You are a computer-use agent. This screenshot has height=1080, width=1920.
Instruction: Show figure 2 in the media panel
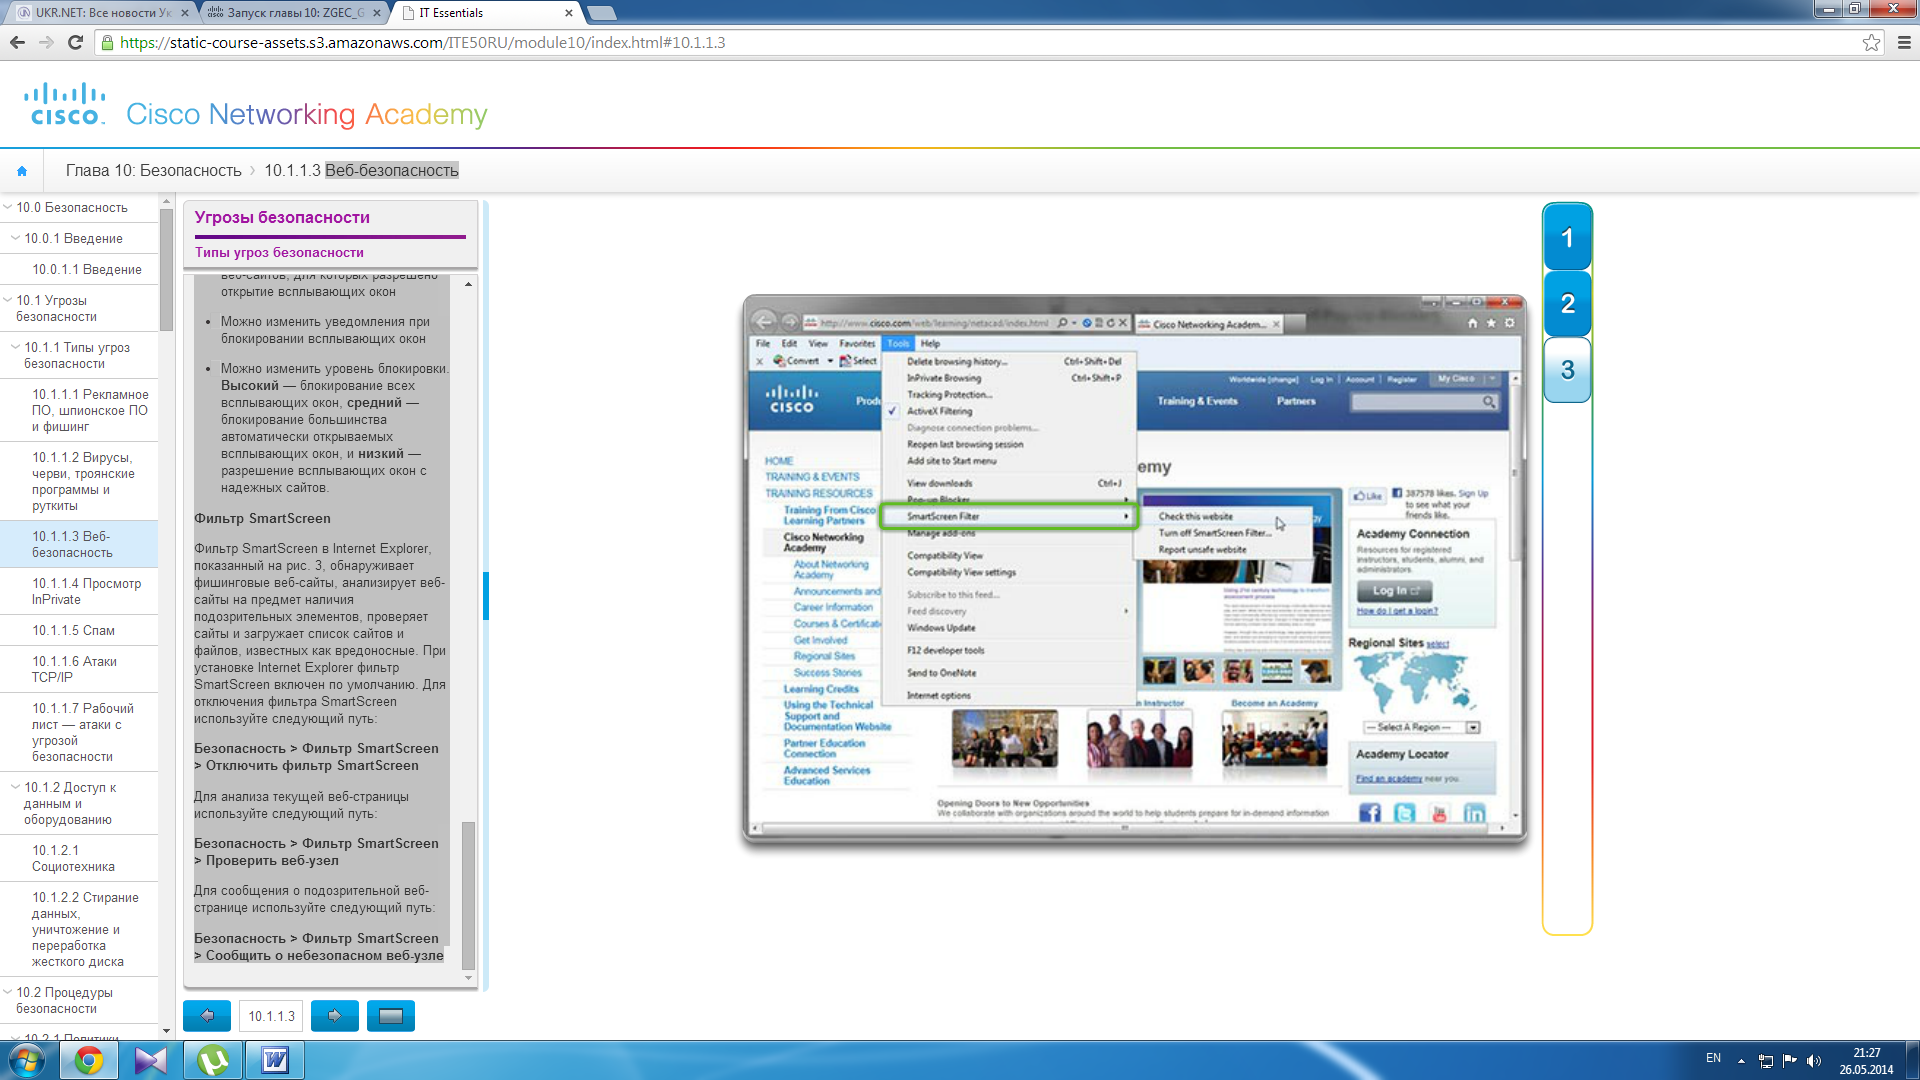[x=1567, y=304]
